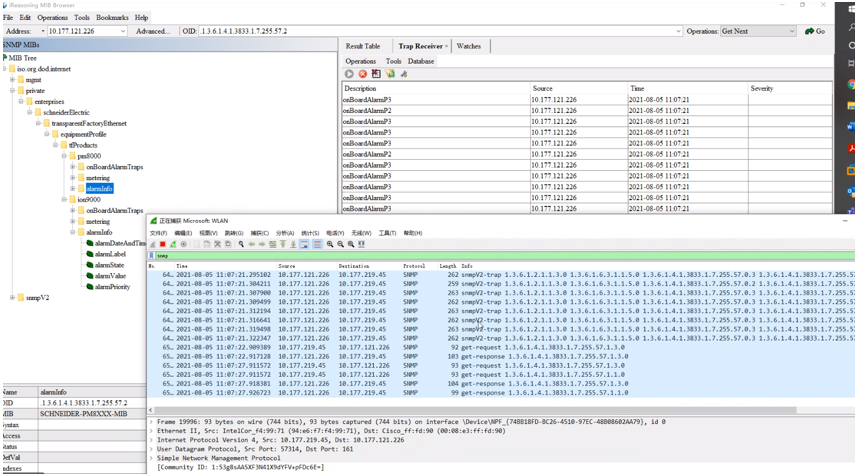861x474 pixels.
Task: Open Wireshark 统计(S) menu
Action: (310, 233)
